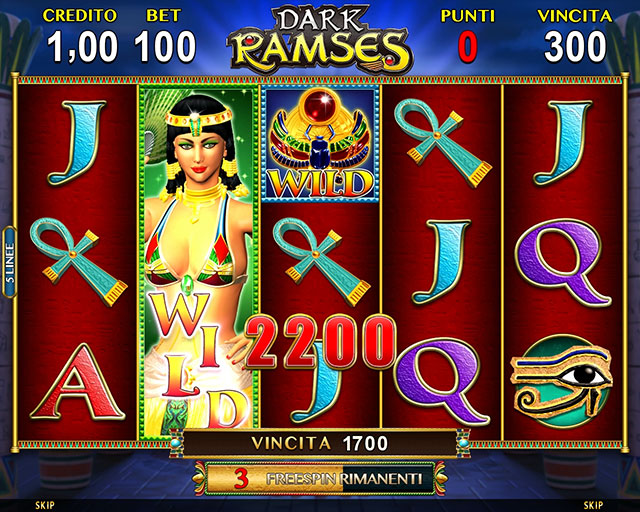Click the ankh symbol in middle of reel three
Image resolution: width=640 pixels, height=512 pixels.
pos(322,261)
